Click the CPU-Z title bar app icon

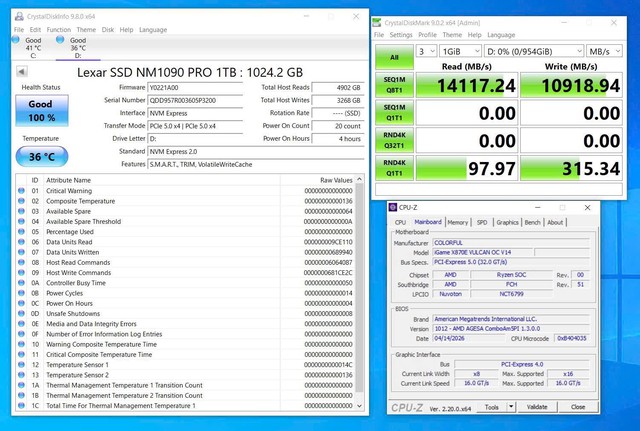(x=393, y=207)
